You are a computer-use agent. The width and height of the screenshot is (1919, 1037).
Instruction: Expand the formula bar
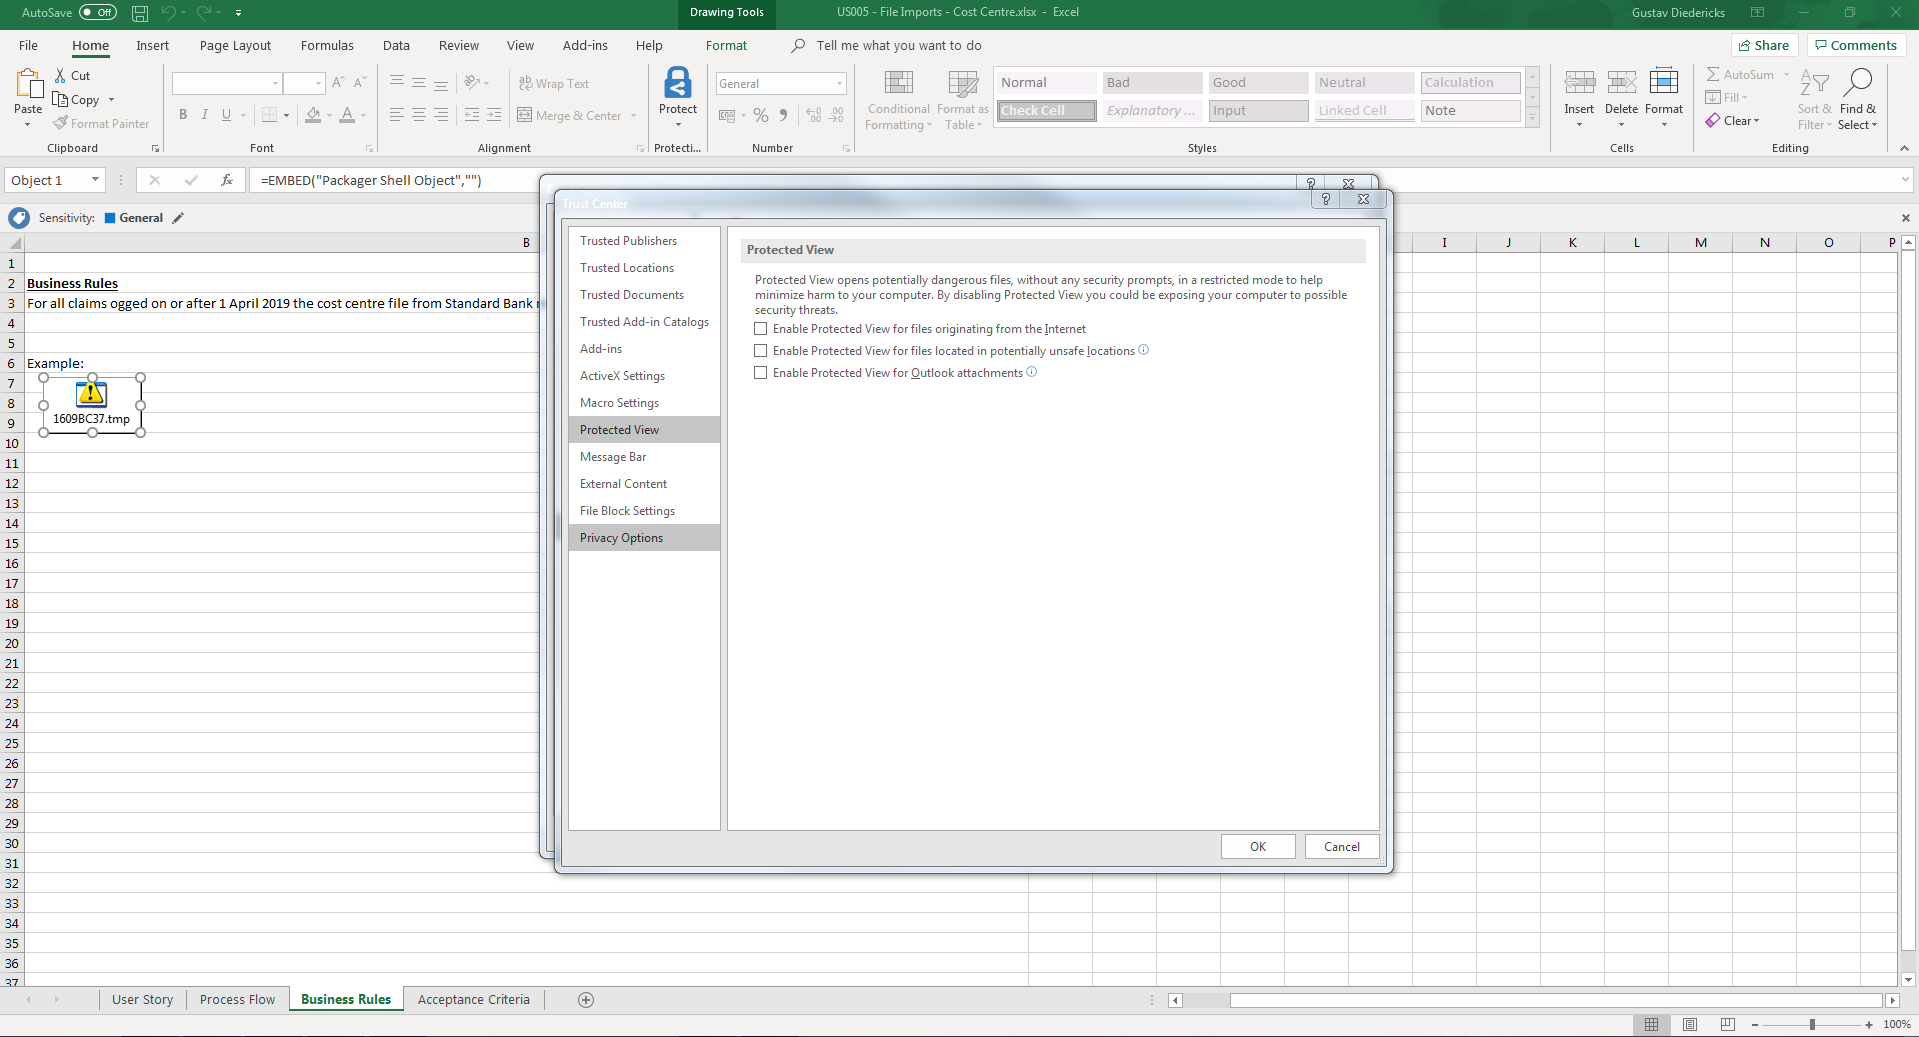pyautogui.click(x=1904, y=180)
